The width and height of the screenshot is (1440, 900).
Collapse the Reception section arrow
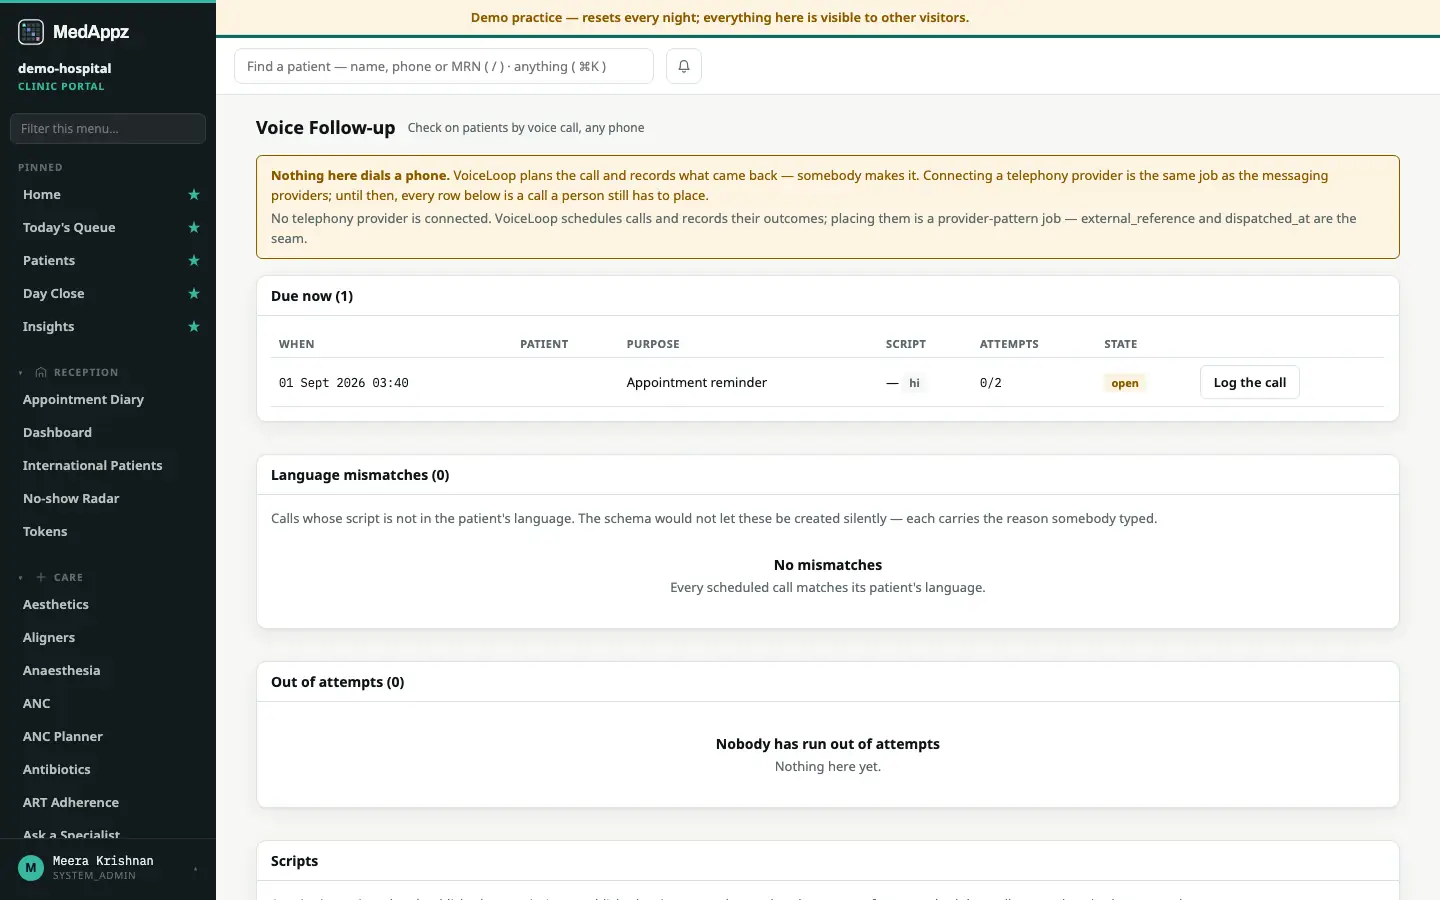point(21,372)
